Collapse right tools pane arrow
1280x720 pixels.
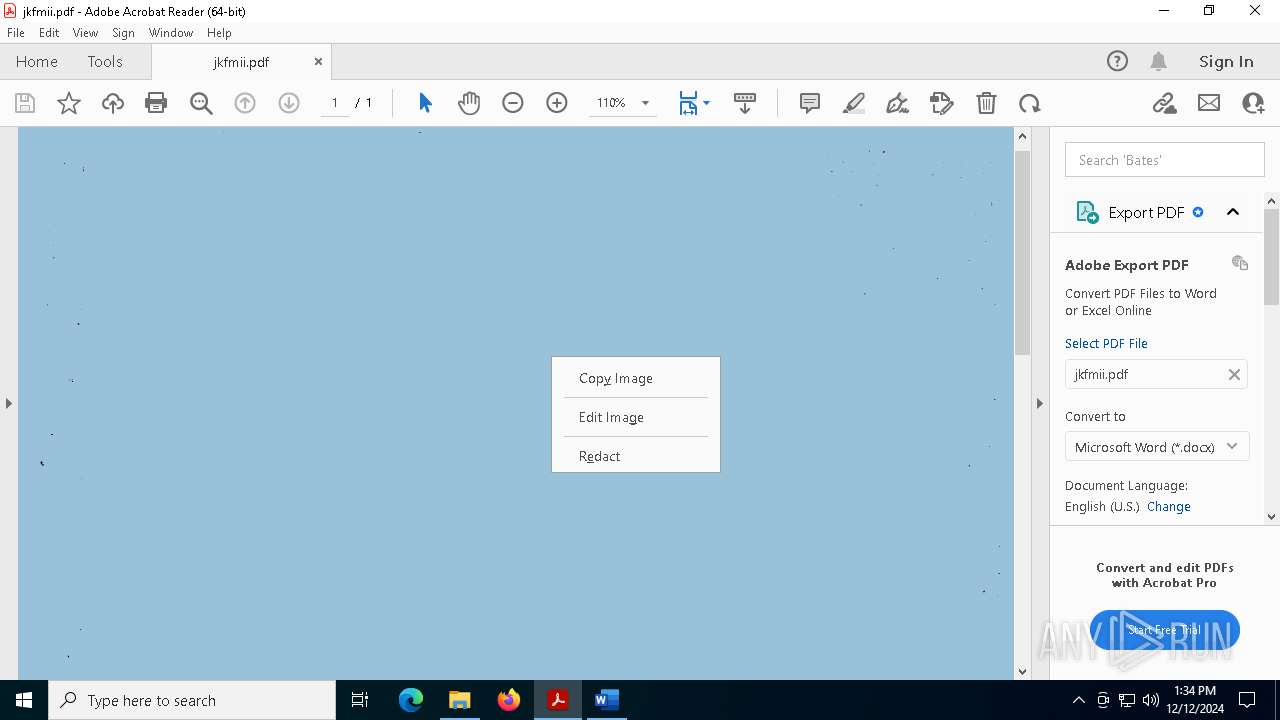[x=1039, y=403]
